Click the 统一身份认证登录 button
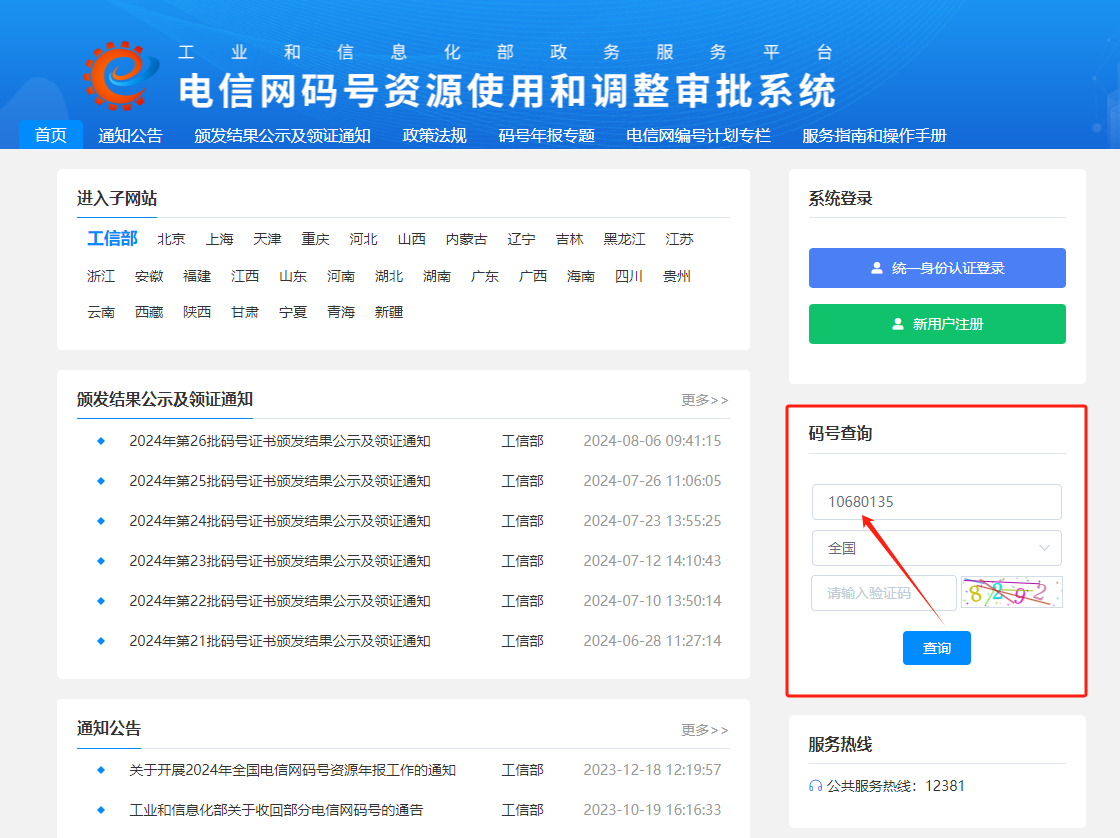1120x838 pixels. coord(937,268)
